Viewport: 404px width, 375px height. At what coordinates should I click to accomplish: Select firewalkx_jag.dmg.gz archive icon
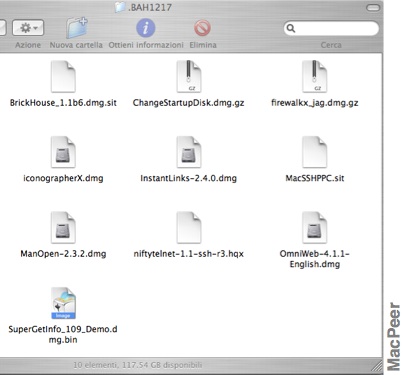[314, 77]
